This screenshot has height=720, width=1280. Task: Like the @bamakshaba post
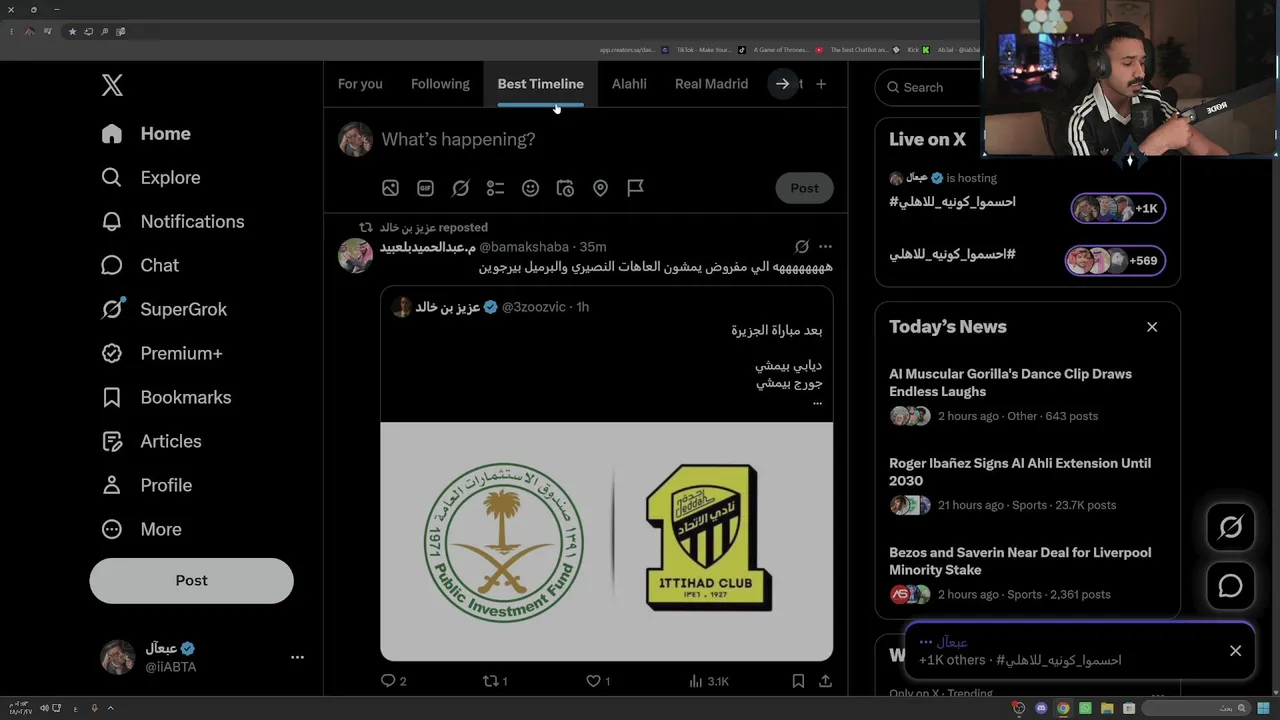tap(598, 681)
